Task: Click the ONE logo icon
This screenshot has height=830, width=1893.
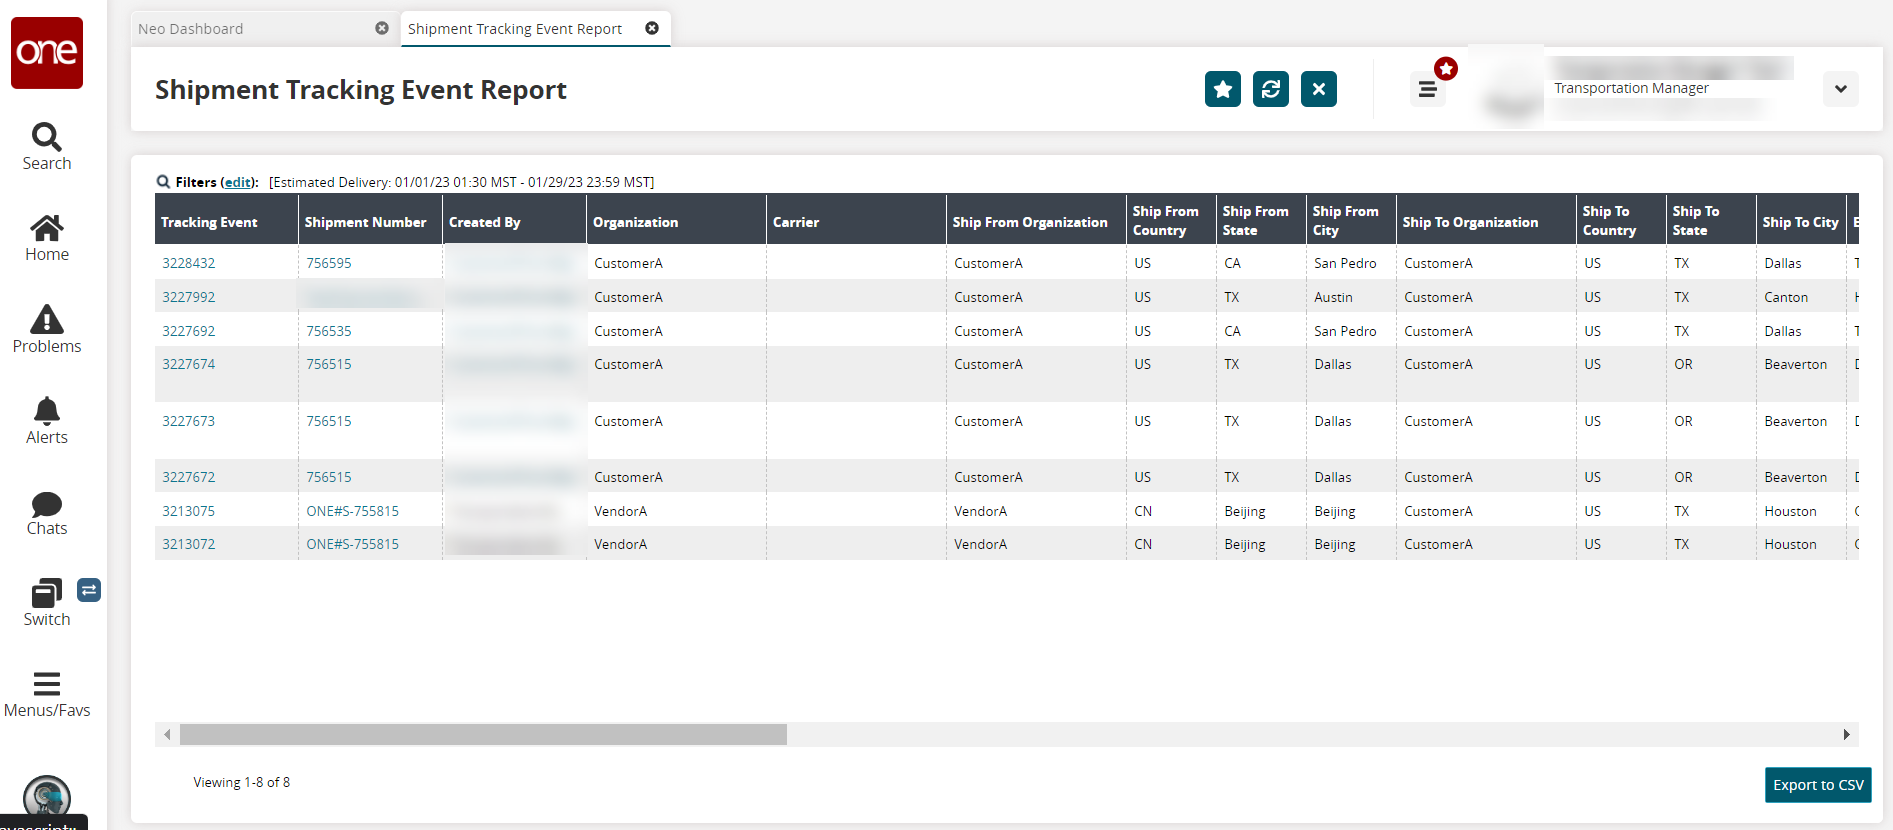Action: pos(47,53)
